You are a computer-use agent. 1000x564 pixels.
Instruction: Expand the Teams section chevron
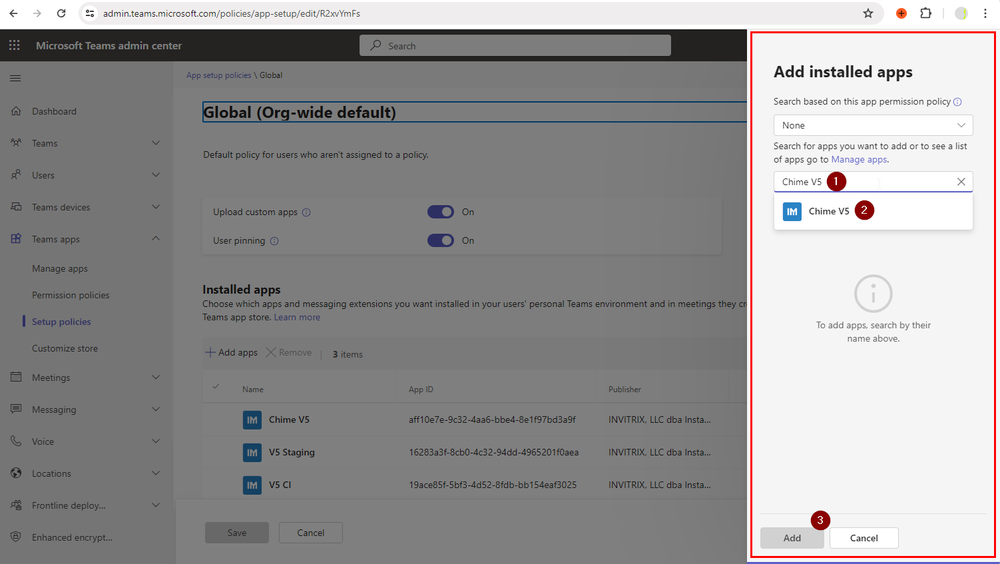tap(156, 143)
